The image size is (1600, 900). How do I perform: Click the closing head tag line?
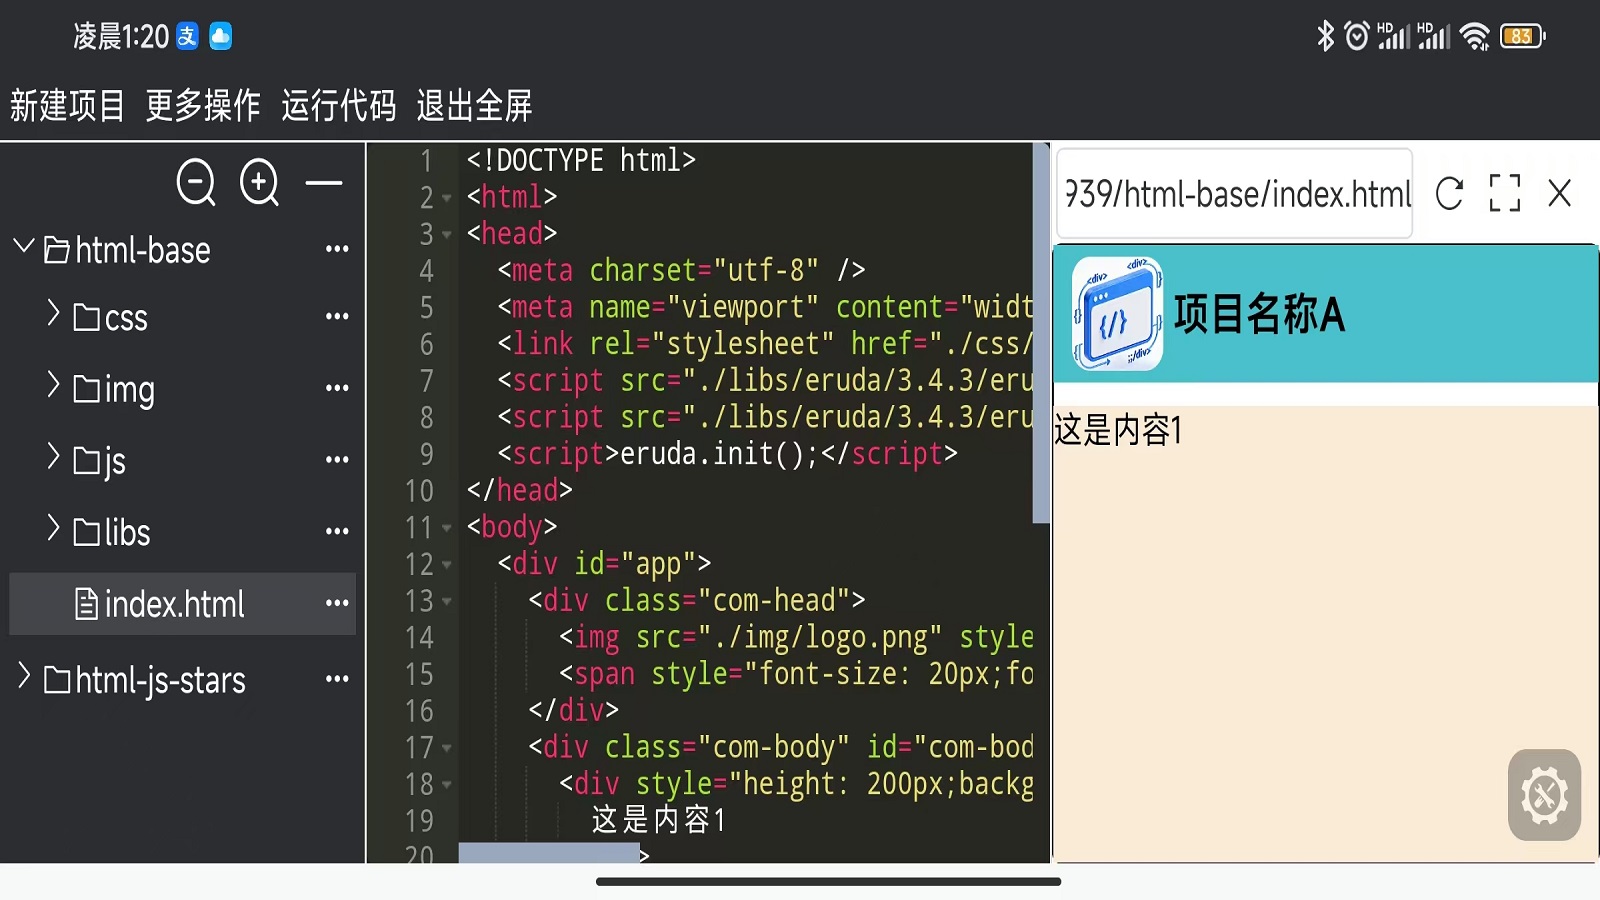click(x=519, y=490)
